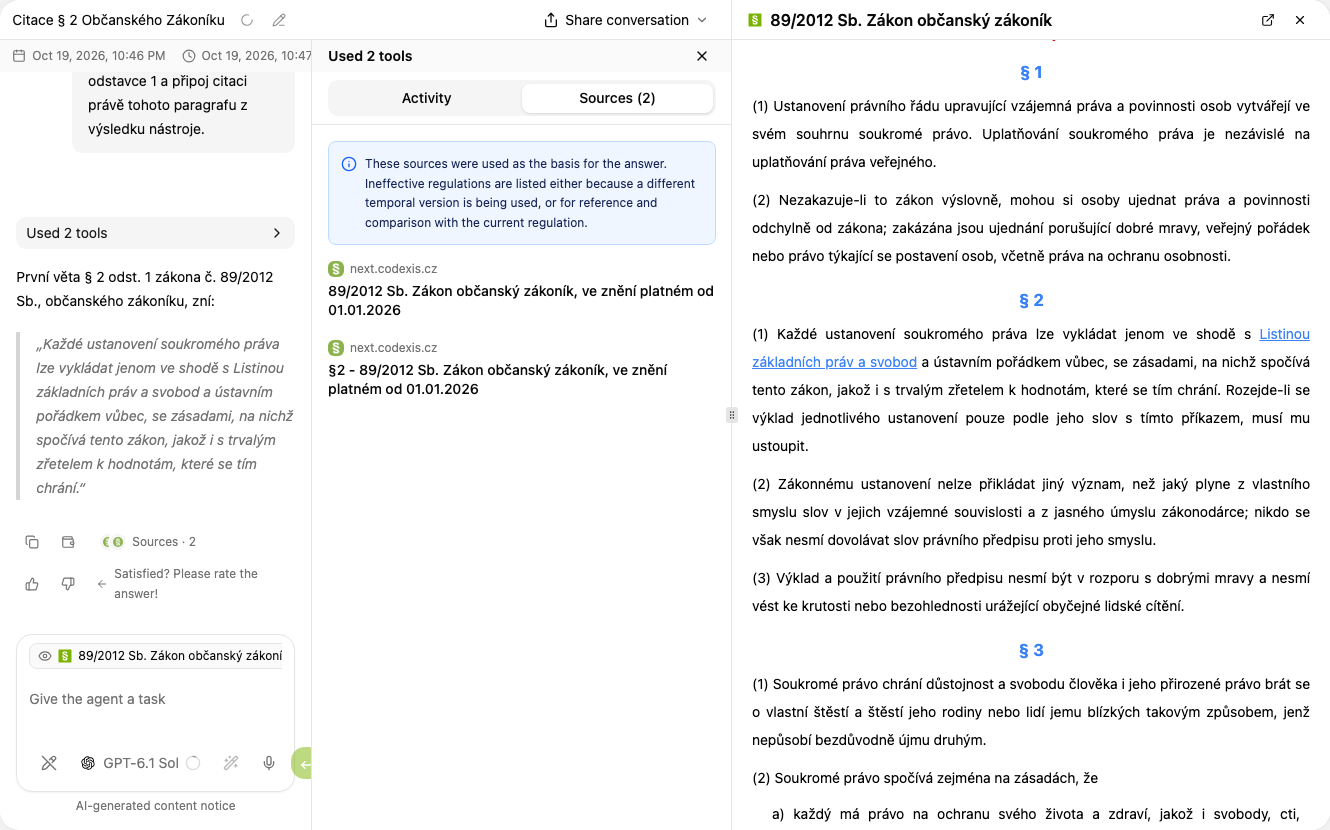Click the blue info icon in the sources notice
The width and height of the screenshot is (1330, 830).
[349, 164]
